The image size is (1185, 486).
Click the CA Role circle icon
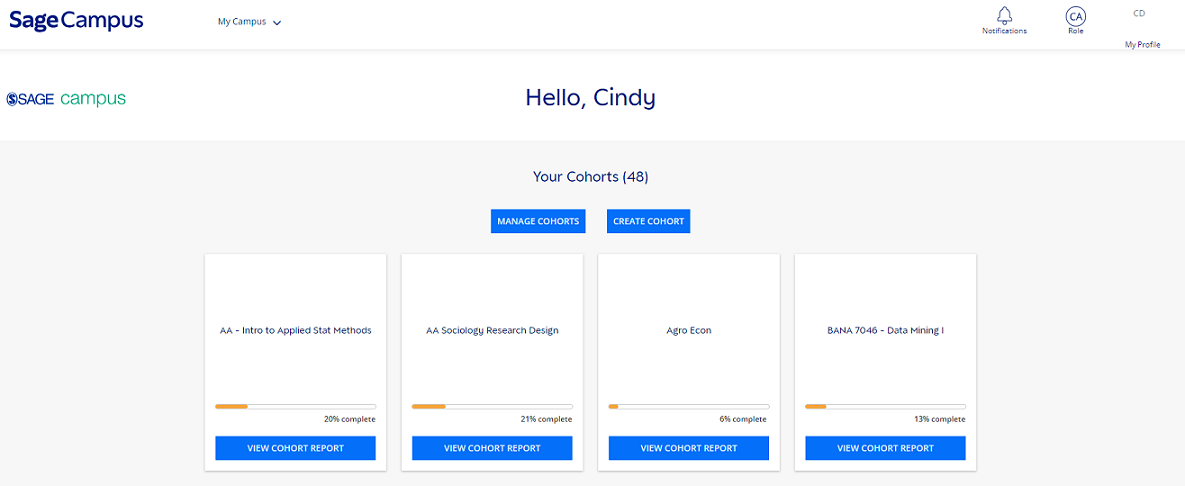coord(1075,16)
